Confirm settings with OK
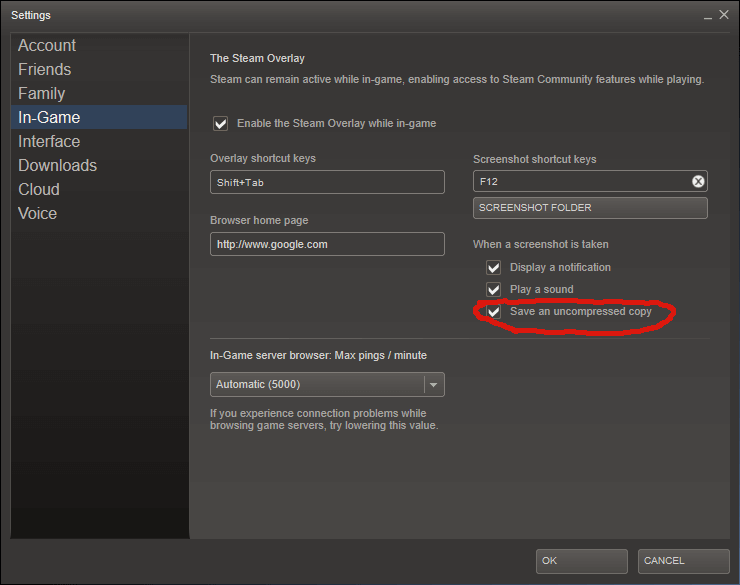 [581, 561]
